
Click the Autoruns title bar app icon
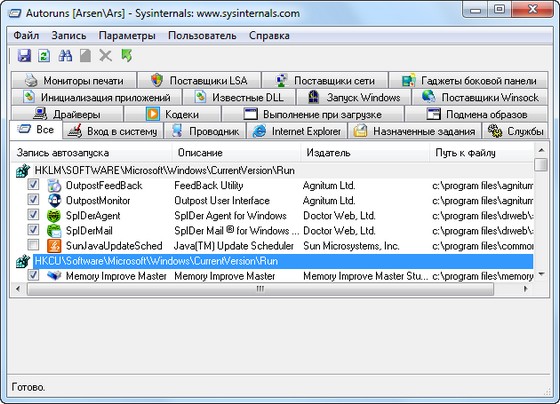[x=15, y=13]
